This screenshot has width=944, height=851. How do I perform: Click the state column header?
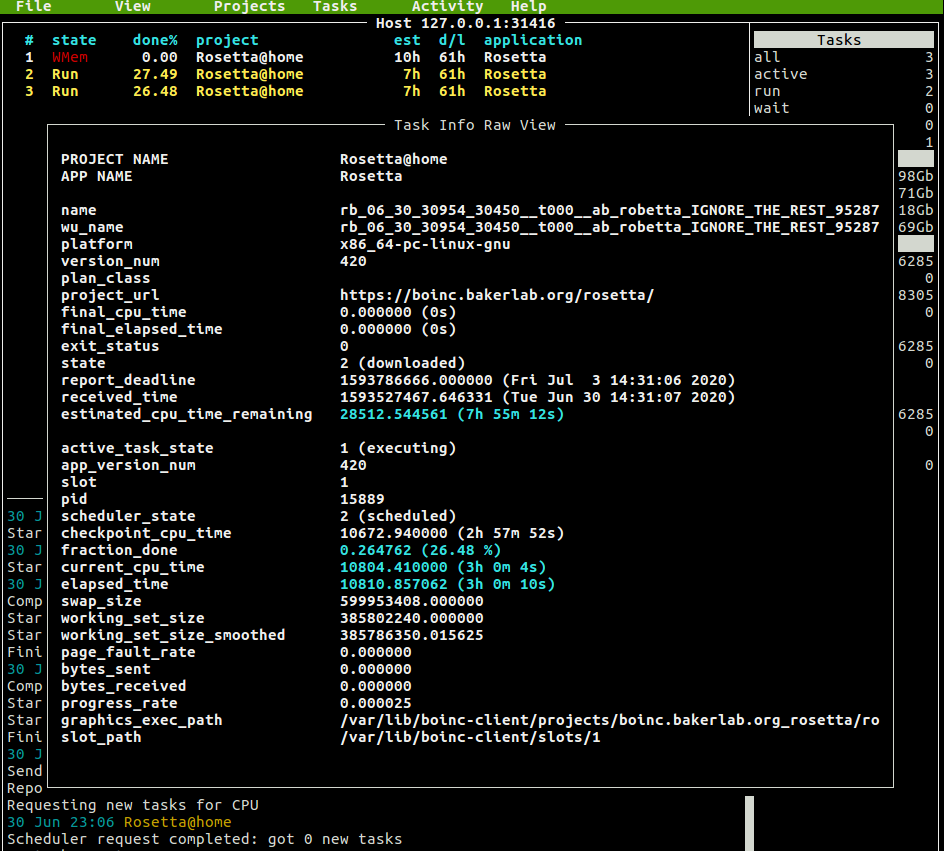pyautogui.click(x=74, y=40)
